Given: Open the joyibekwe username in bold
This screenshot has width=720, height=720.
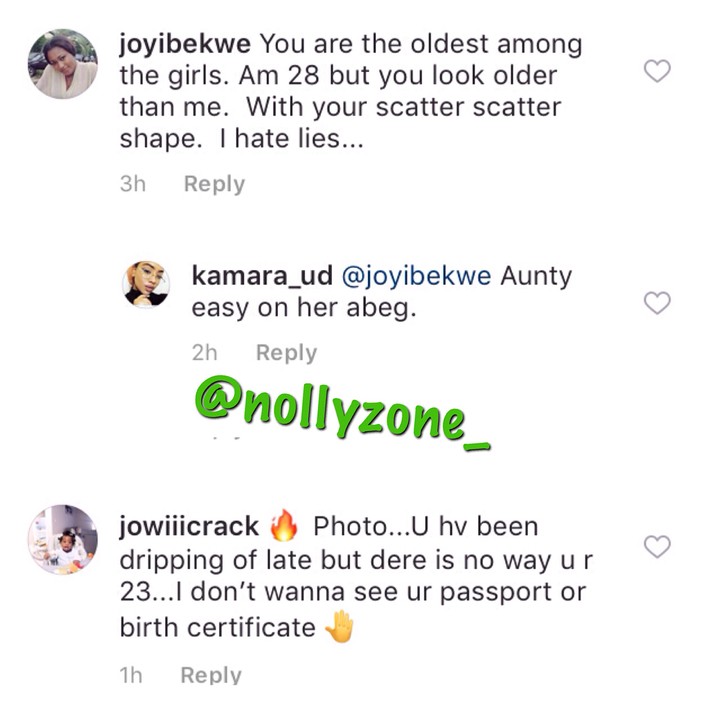Looking at the screenshot, I should click(x=185, y=45).
